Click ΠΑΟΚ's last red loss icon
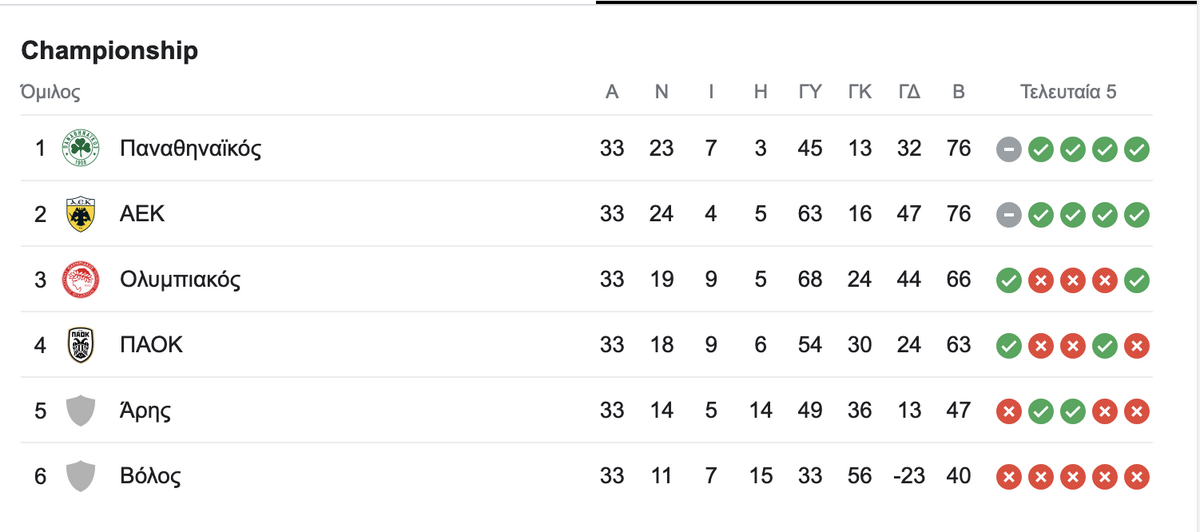 pyautogui.click(x=1137, y=346)
